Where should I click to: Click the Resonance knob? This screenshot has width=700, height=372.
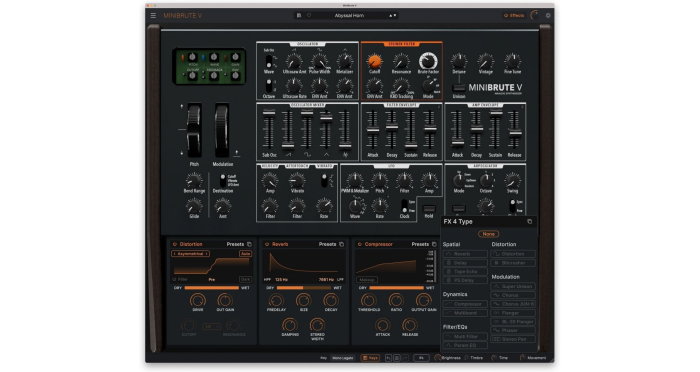click(x=401, y=61)
